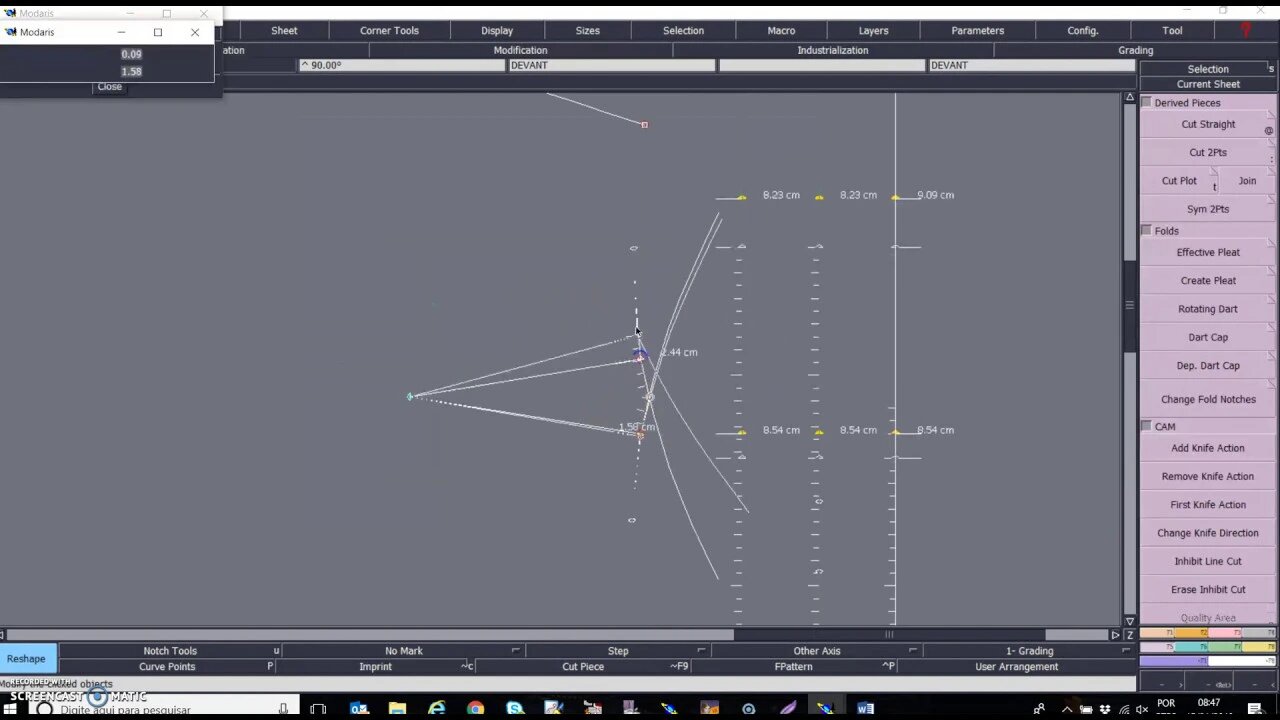Click the Cut 2Pts tool button

click(1208, 152)
